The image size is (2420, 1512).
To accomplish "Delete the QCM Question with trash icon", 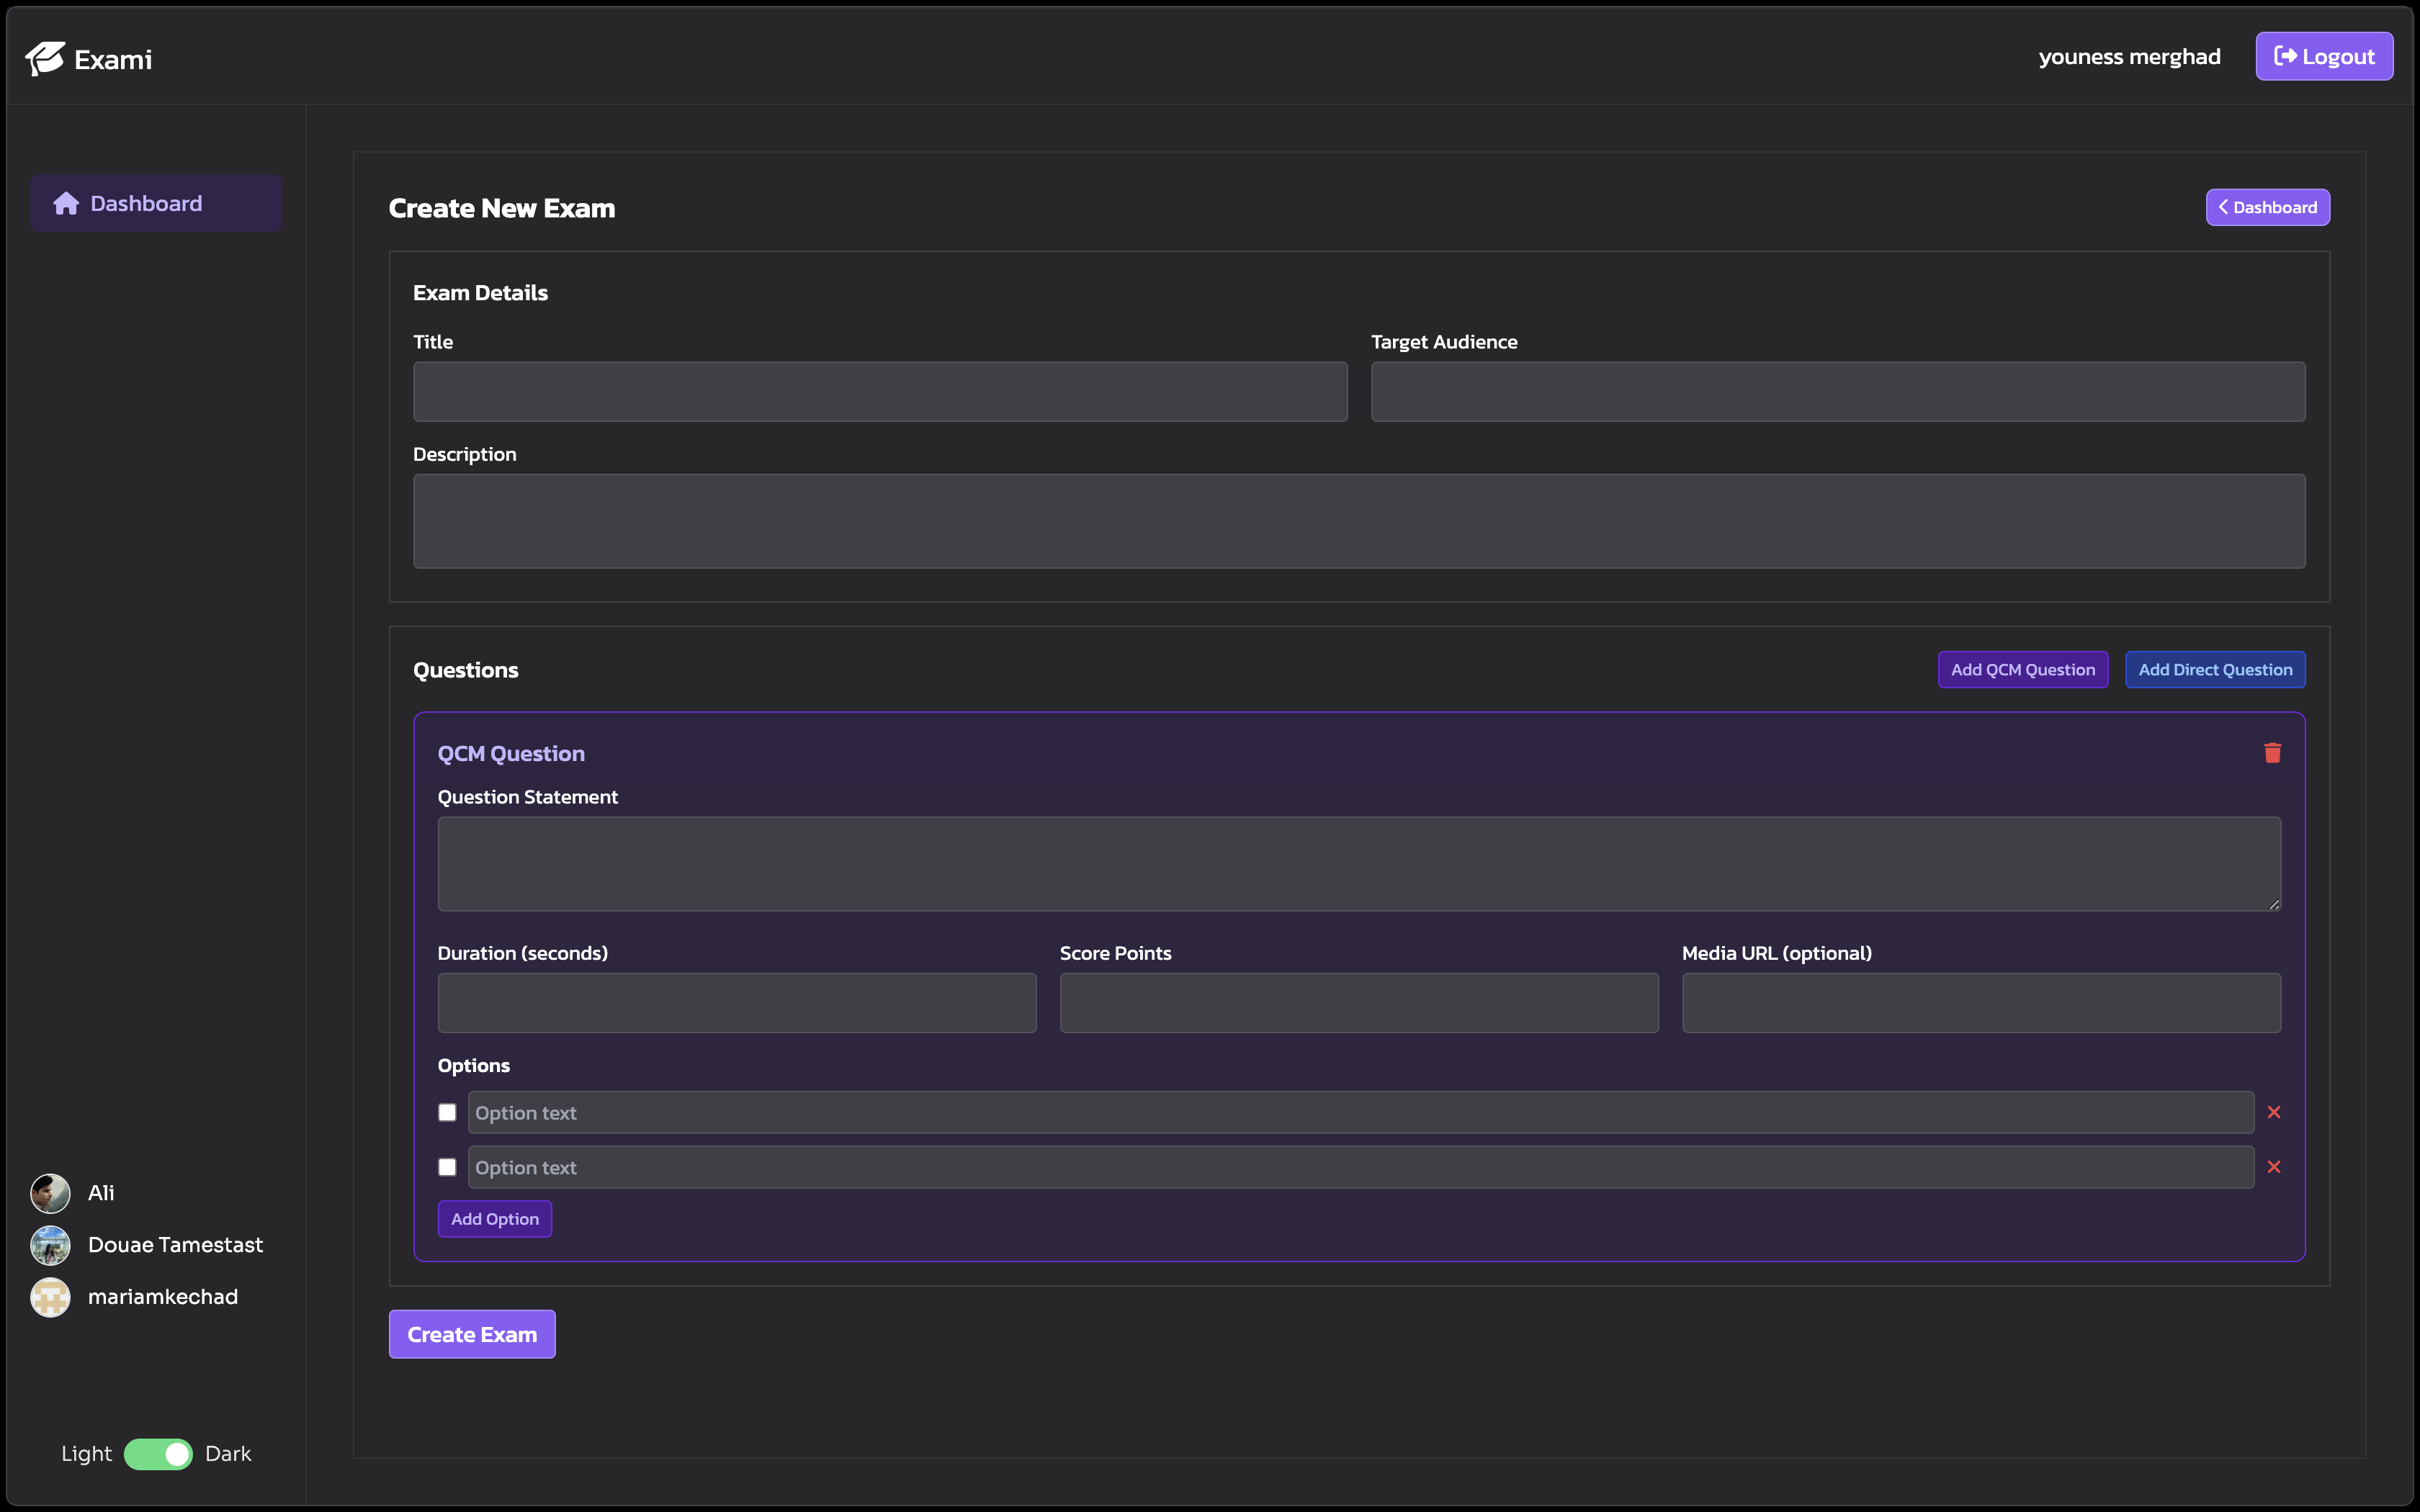I will point(2272,753).
